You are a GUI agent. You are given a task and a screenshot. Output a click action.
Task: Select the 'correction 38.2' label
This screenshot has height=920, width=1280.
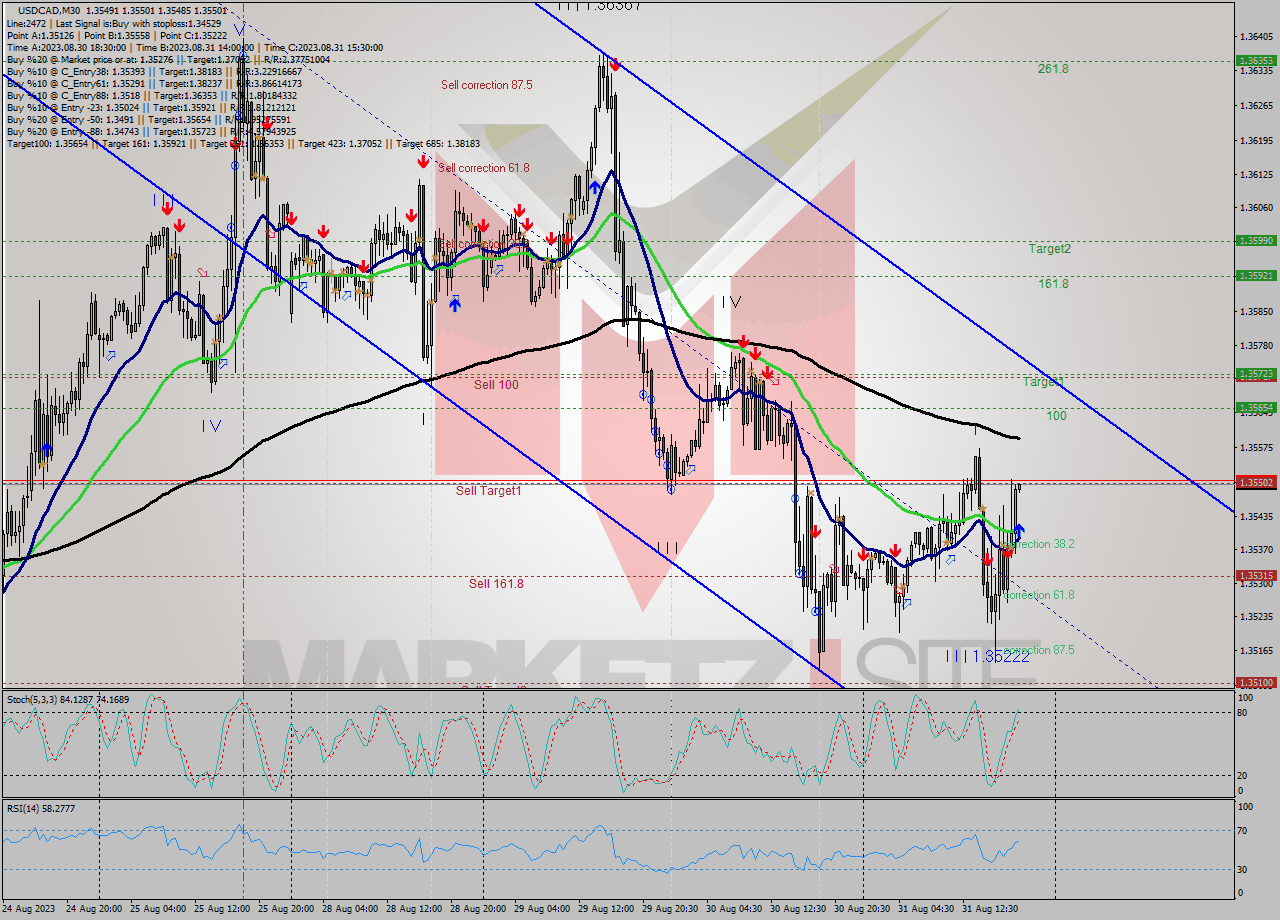[1040, 544]
